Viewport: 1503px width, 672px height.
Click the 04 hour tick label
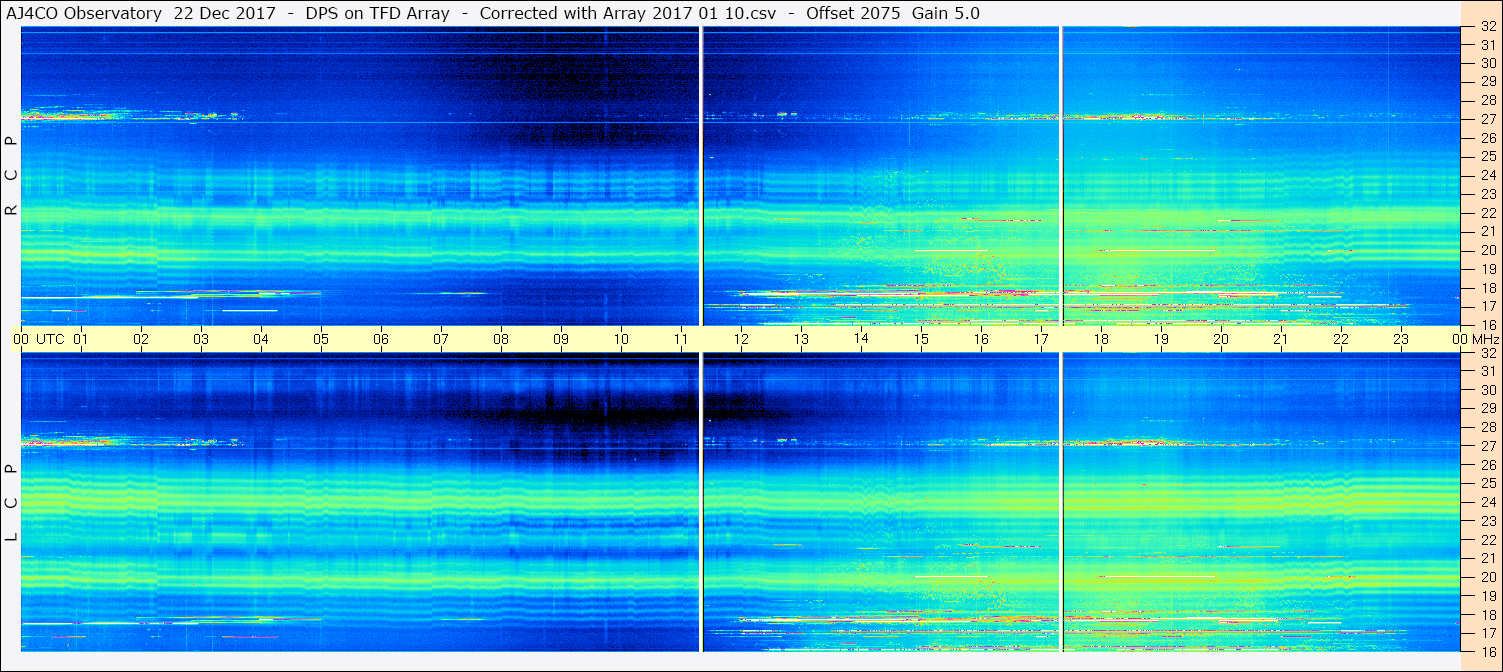[261, 339]
